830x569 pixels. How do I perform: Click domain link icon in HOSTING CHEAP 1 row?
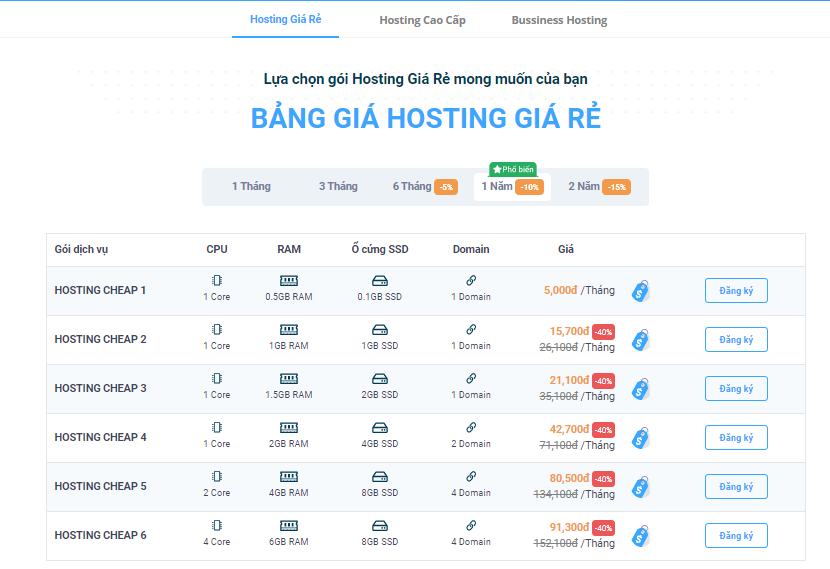point(471,280)
